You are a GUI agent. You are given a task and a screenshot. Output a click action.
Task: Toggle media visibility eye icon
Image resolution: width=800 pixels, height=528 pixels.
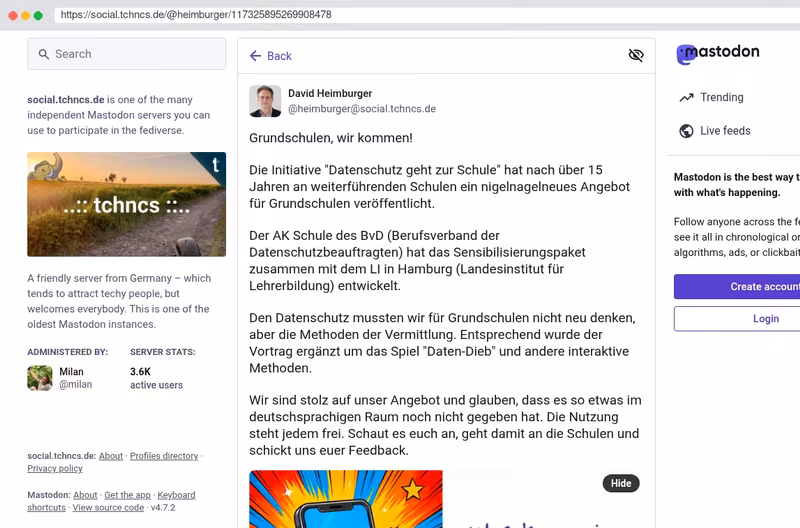pyautogui.click(x=636, y=55)
